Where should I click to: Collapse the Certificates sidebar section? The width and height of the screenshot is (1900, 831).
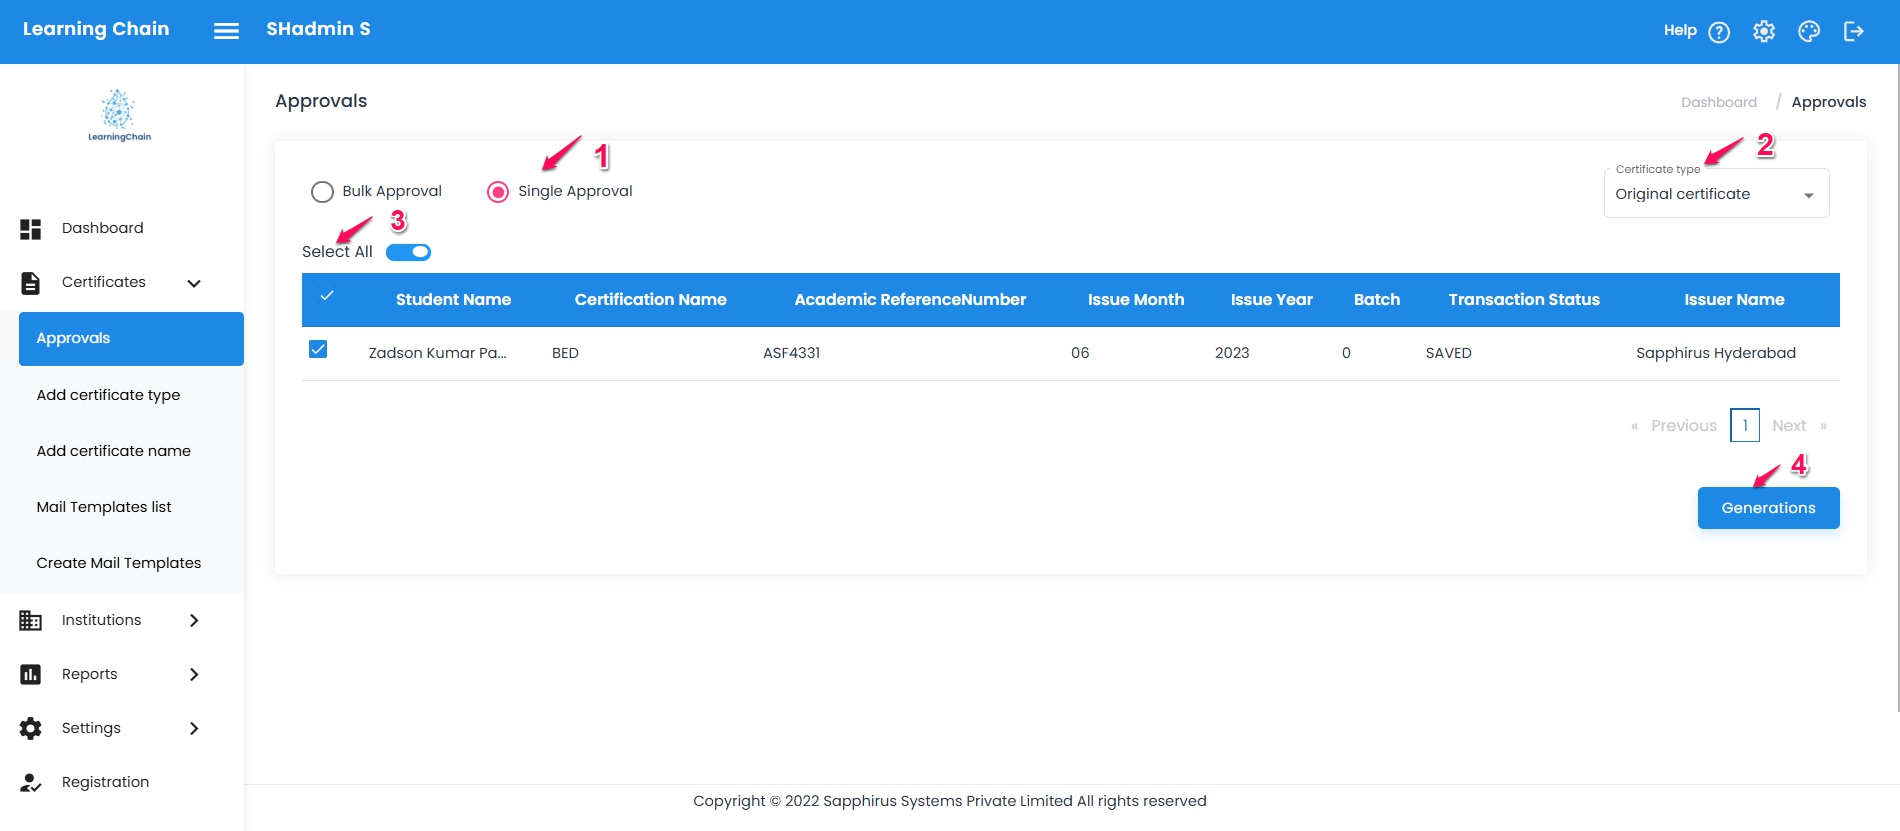194,283
